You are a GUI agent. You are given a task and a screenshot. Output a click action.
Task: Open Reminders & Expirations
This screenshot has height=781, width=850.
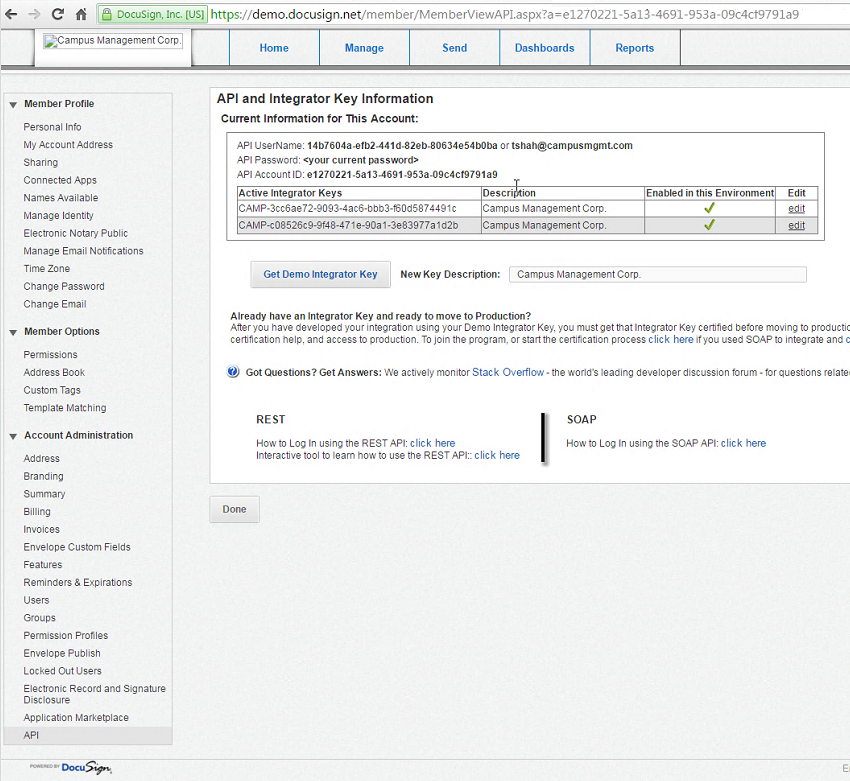click(78, 583)
